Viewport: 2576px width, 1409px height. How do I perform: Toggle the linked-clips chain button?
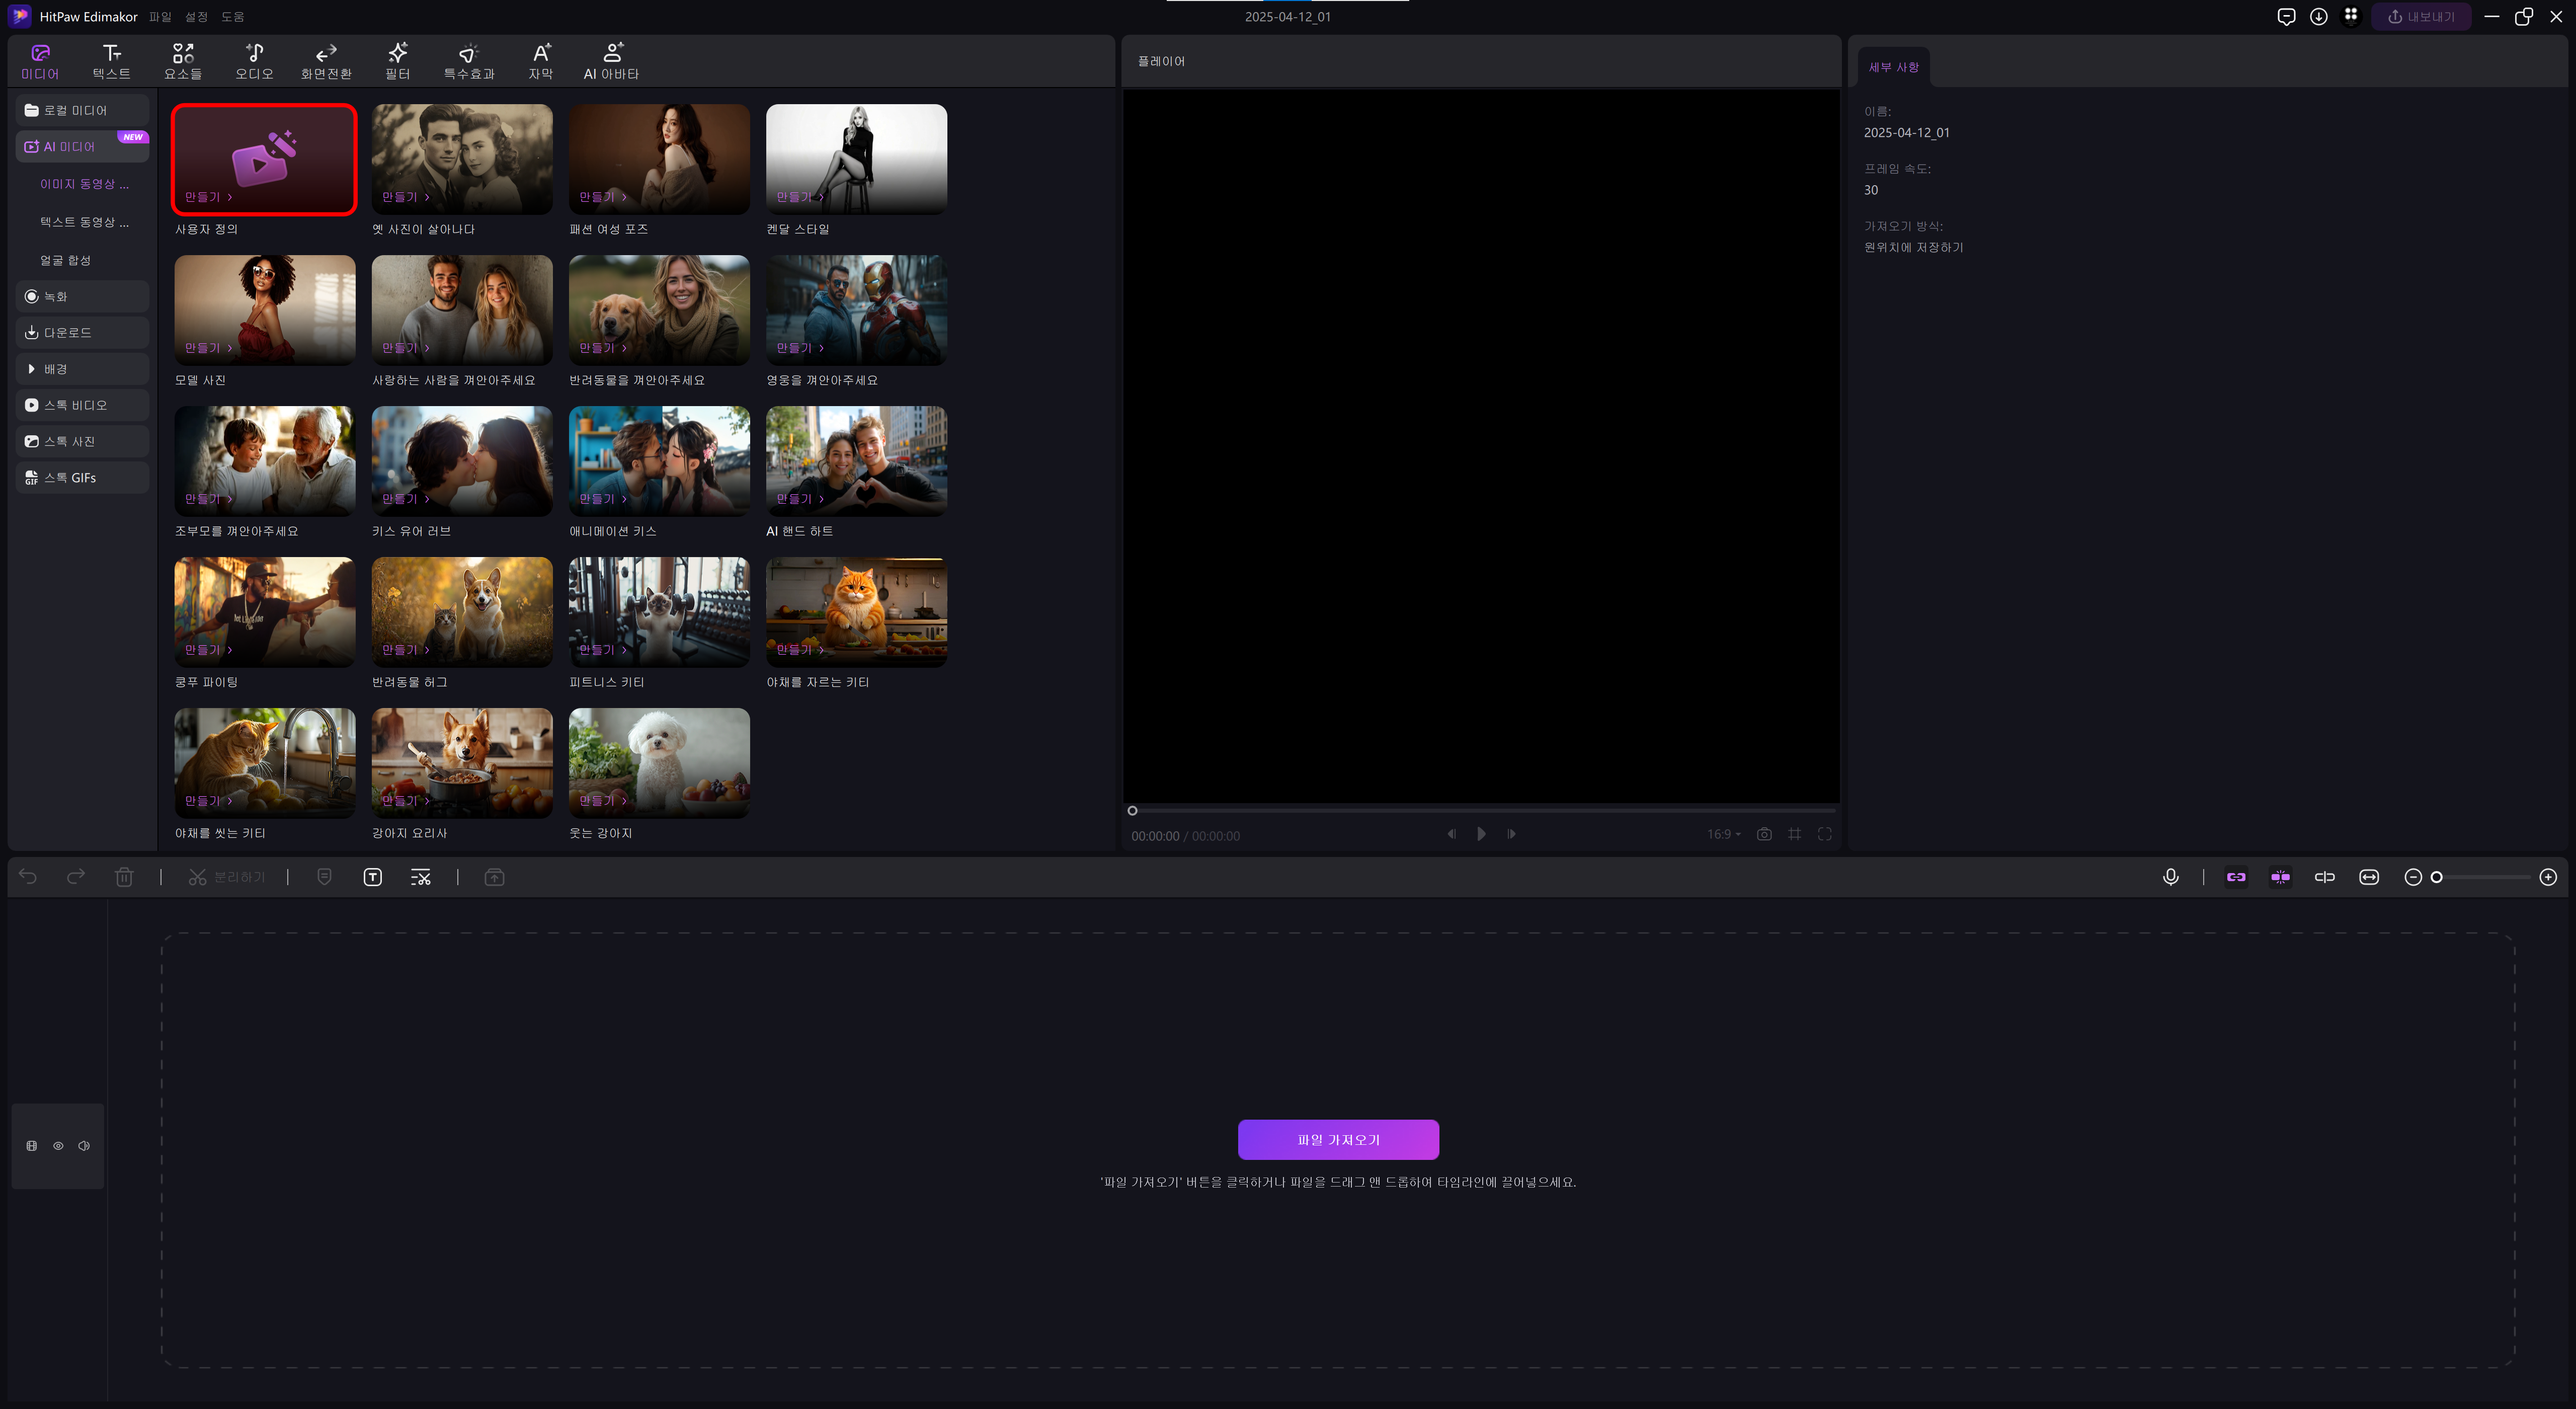(2237, 877)
